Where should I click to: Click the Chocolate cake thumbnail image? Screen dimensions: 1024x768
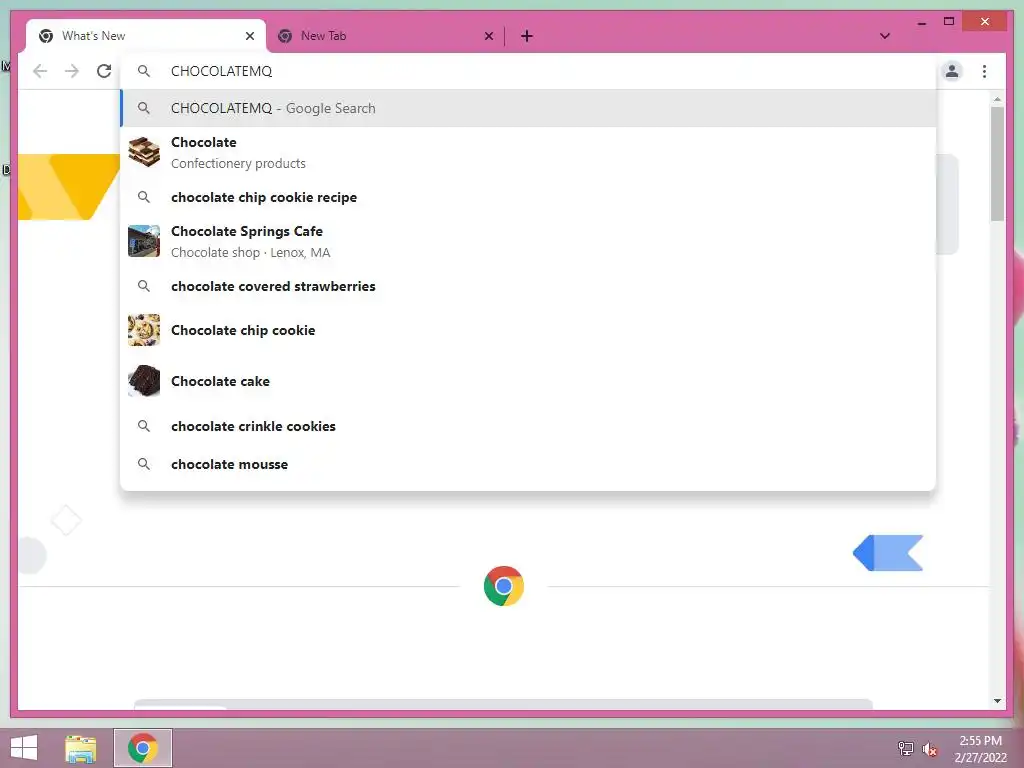tap(144, 381)
